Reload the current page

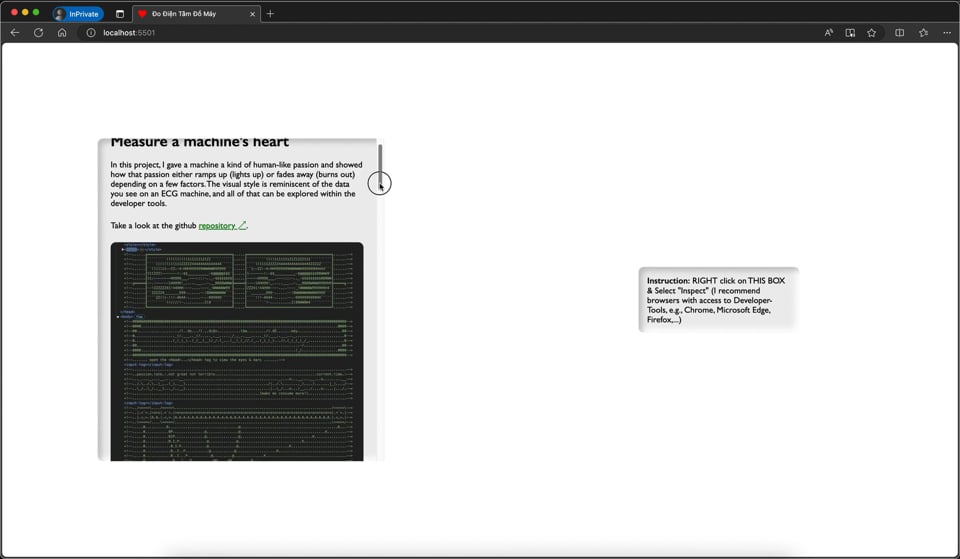coord(38,32)
